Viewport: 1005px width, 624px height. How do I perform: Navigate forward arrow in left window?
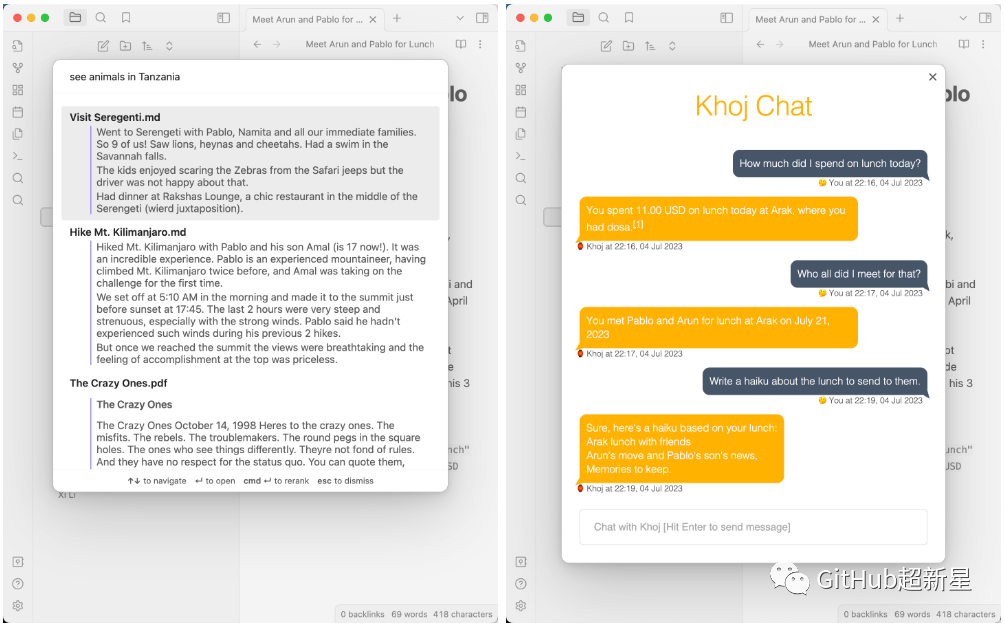(276, 44)
